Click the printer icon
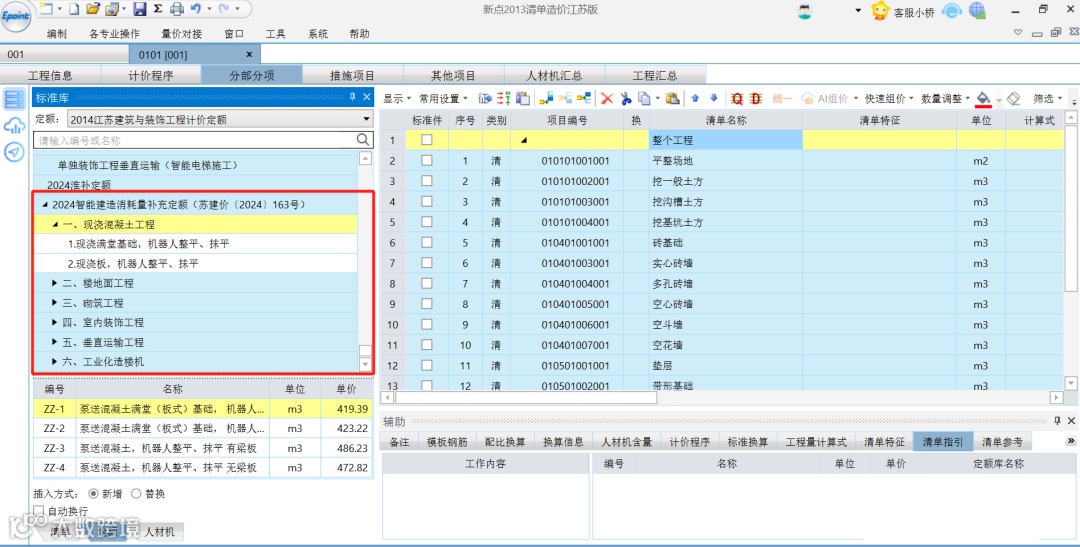 pyautogui.click(x=176, y=9)
